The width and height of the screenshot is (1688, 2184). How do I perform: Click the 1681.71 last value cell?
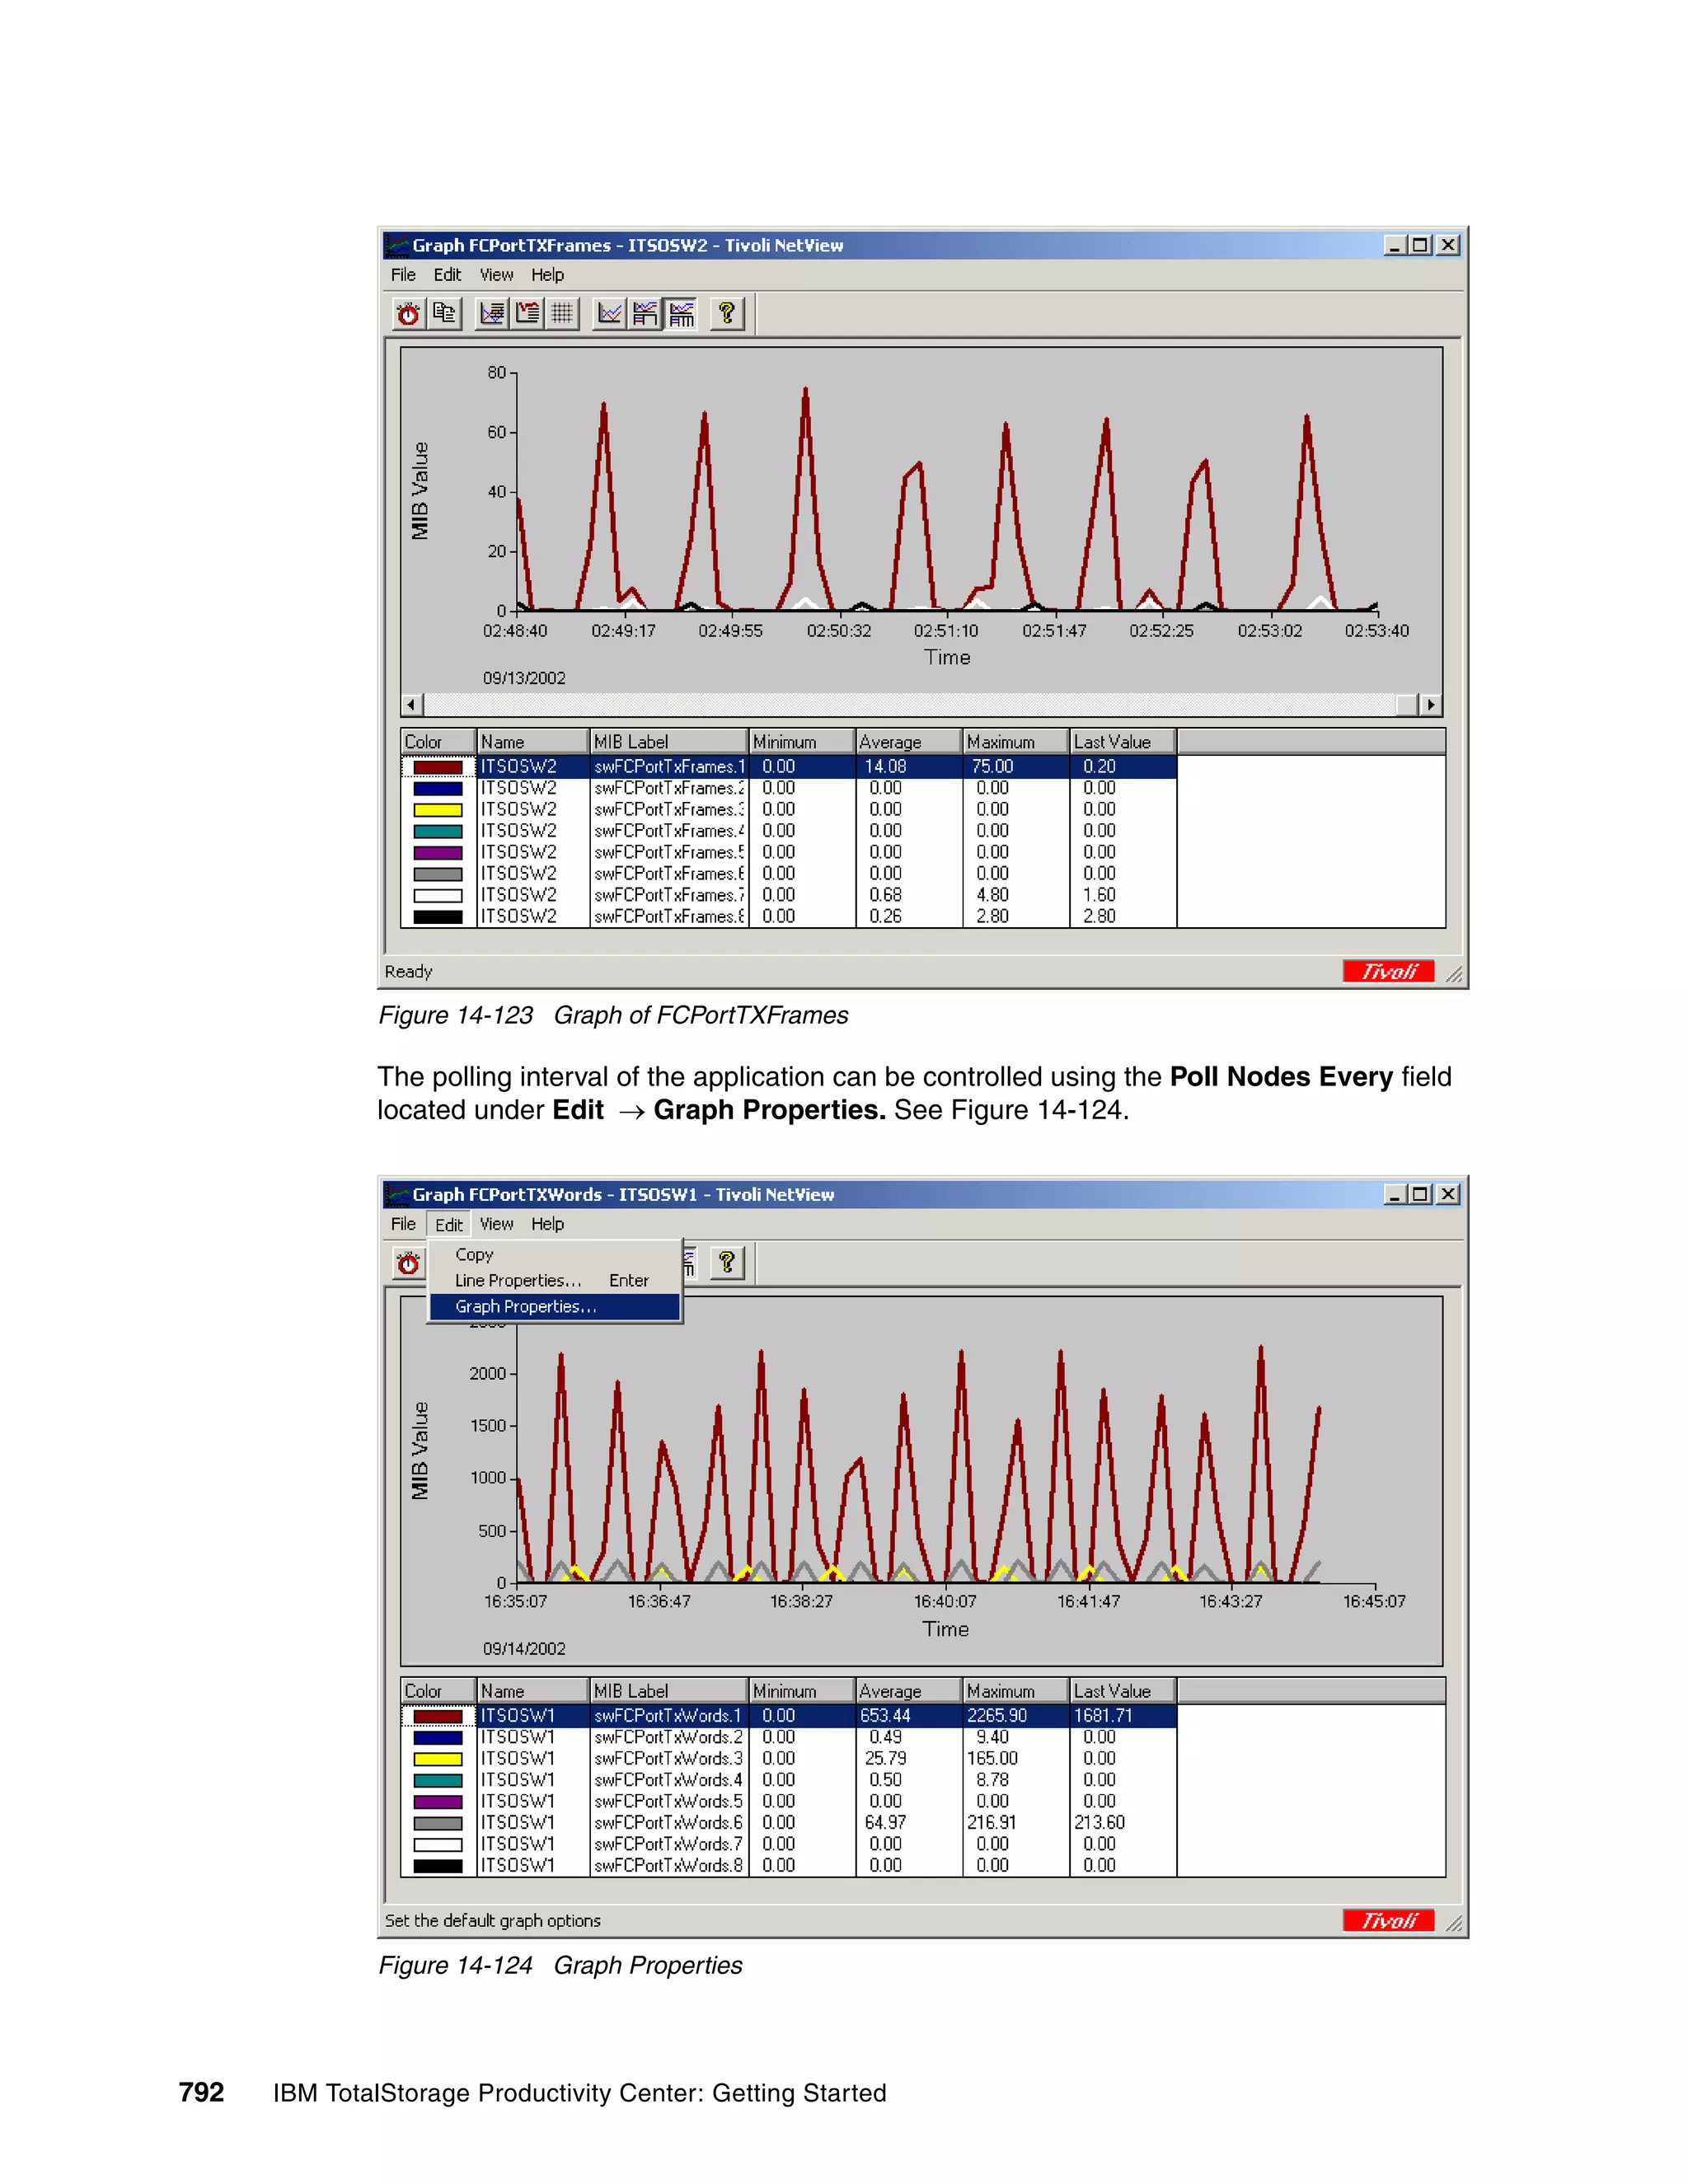point(1123,1716)
